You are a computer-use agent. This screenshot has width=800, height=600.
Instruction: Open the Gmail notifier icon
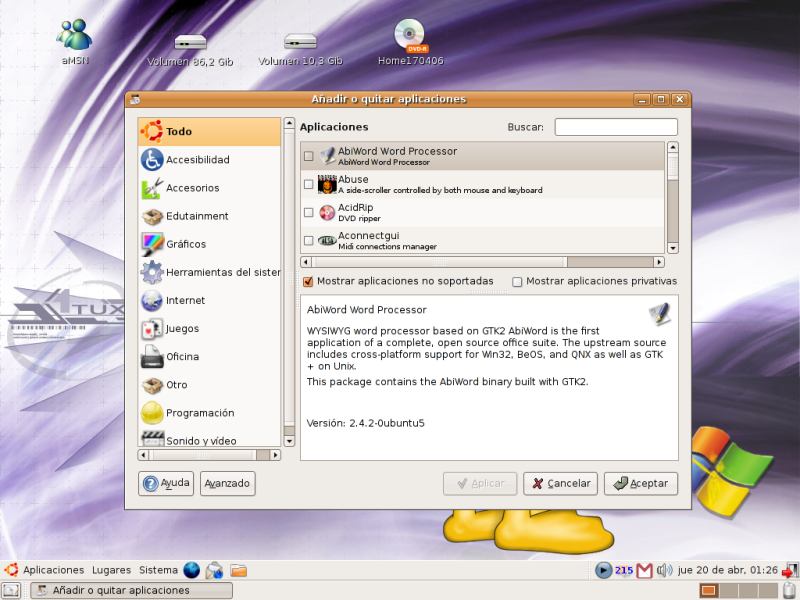pyautogui.click(x=644, y=570)
